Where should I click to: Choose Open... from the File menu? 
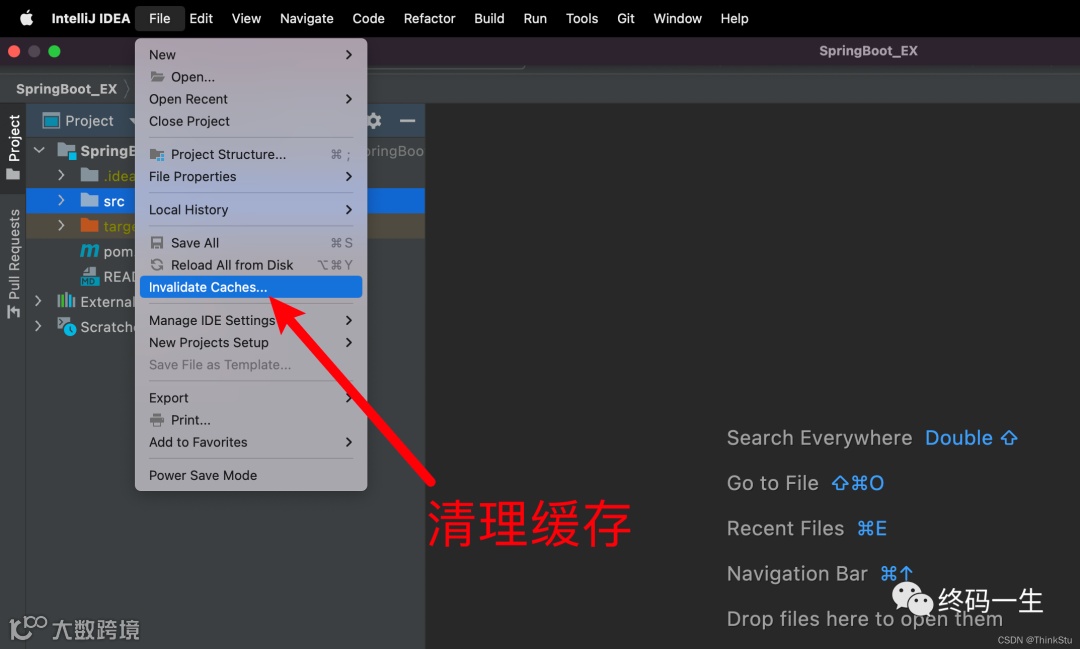coord(251,76)
